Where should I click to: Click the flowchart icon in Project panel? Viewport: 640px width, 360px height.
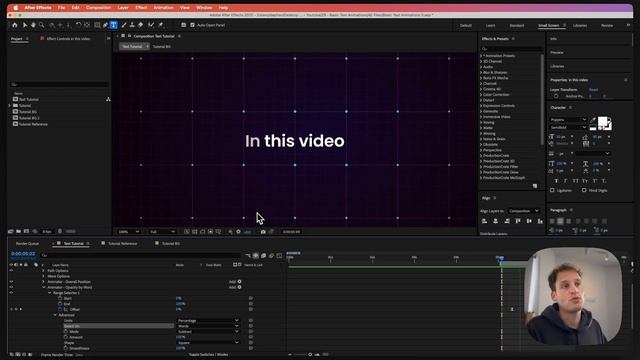(x=108, y=99)
